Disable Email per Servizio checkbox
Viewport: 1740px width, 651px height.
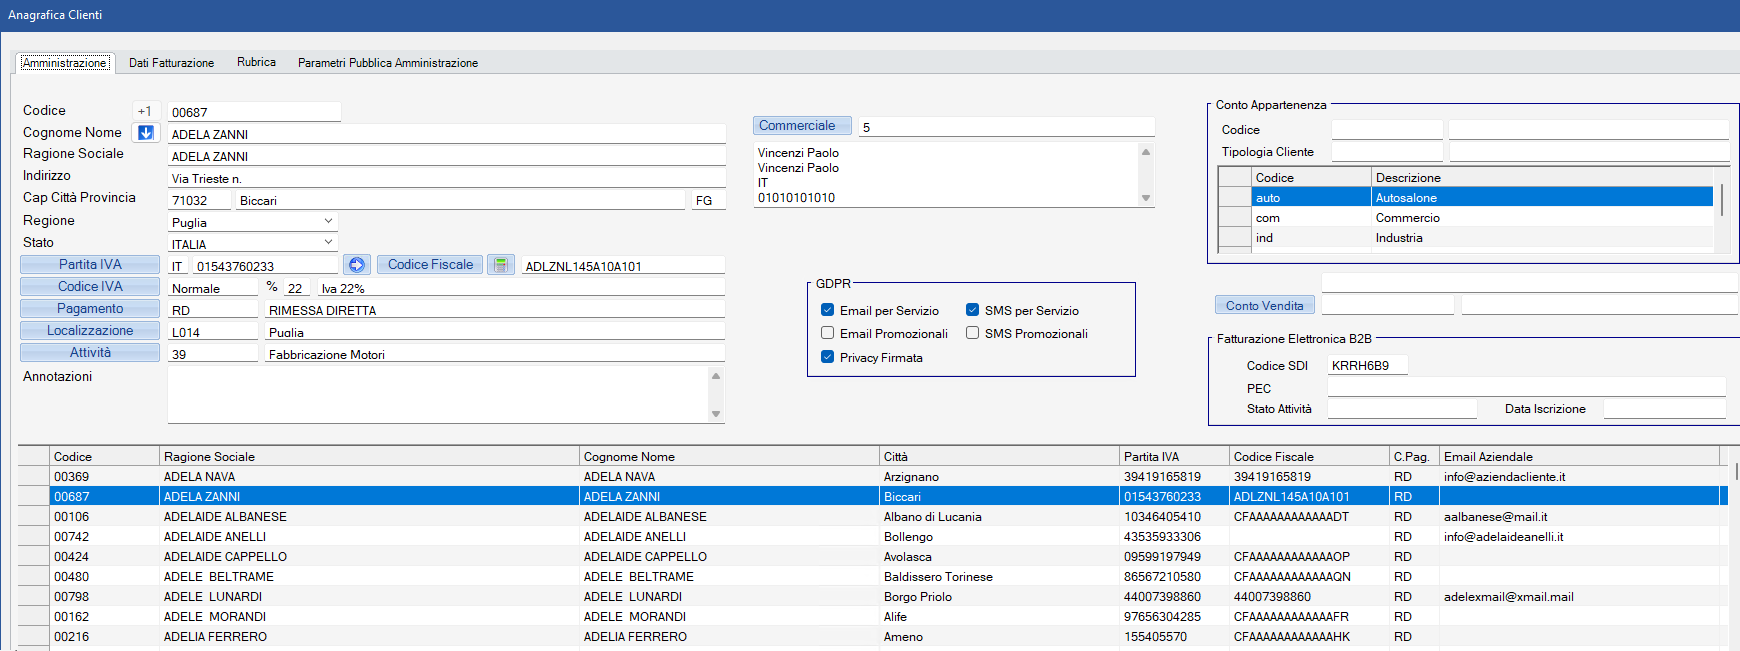tap(827, 310)
